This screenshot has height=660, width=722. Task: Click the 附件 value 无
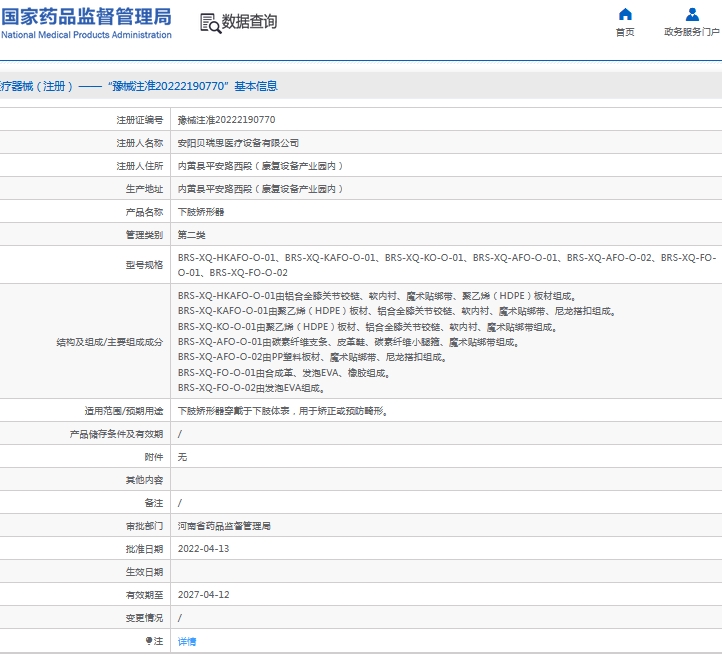(x=182, y=457)
